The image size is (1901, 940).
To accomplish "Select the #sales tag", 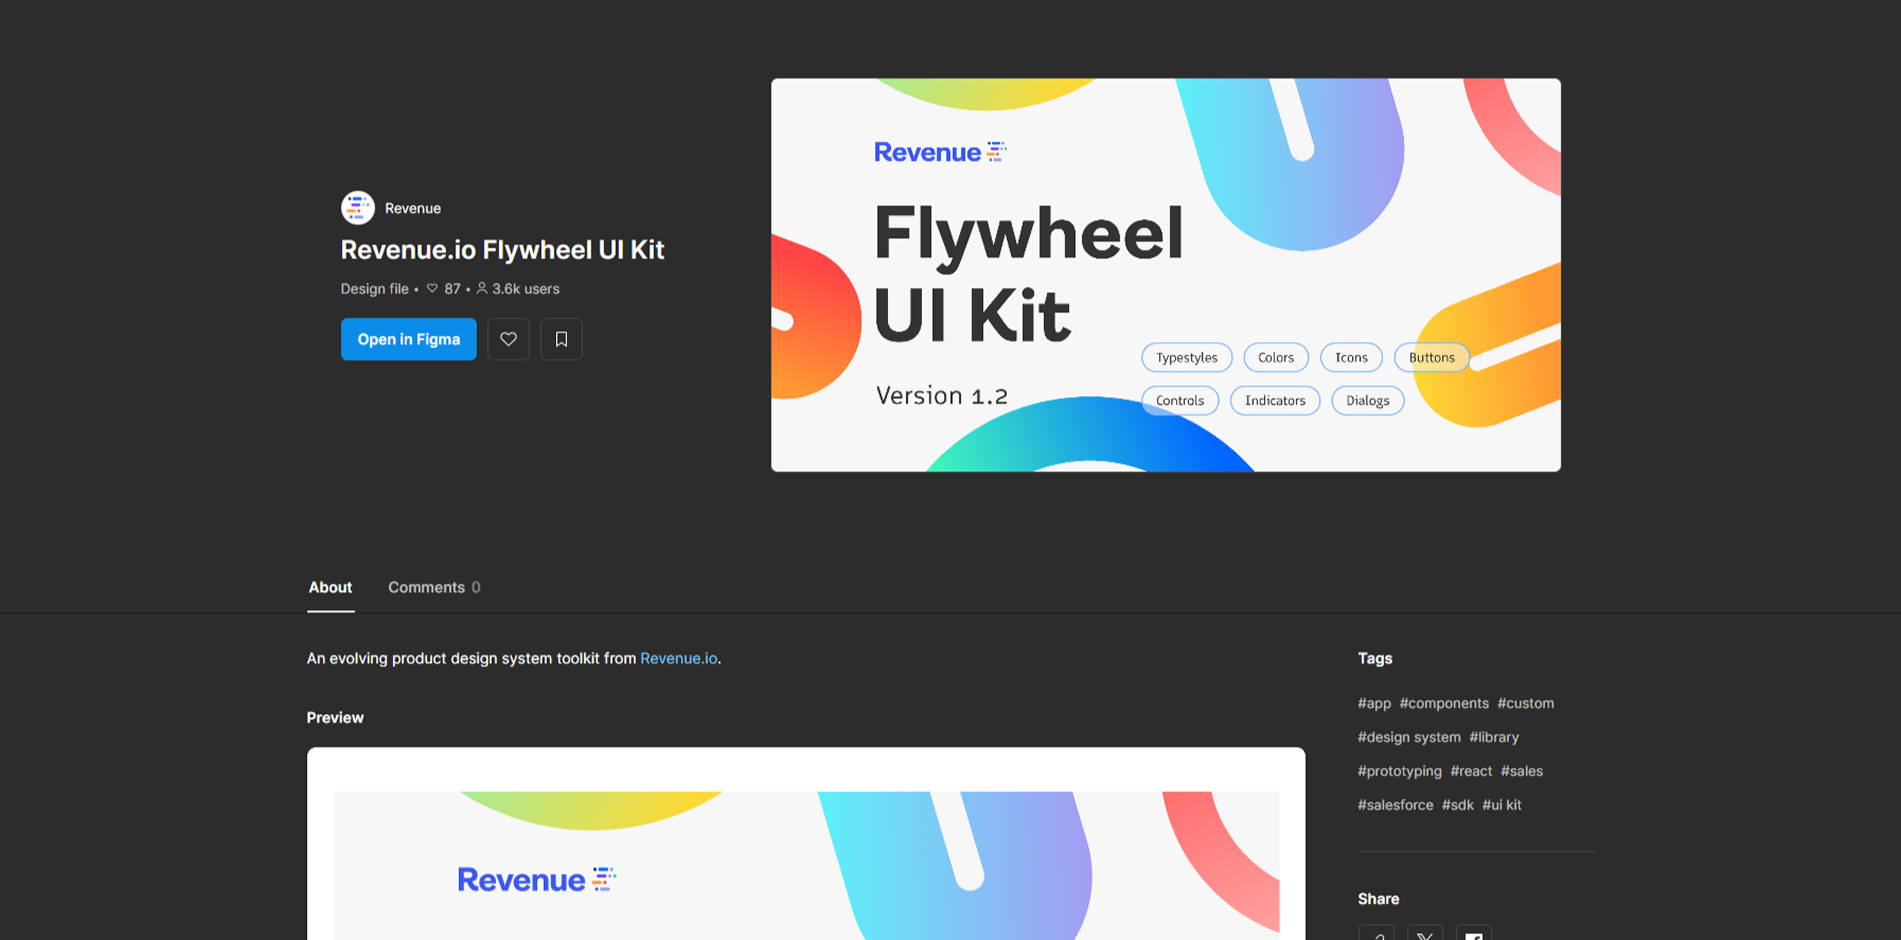I will (1521, 771).
